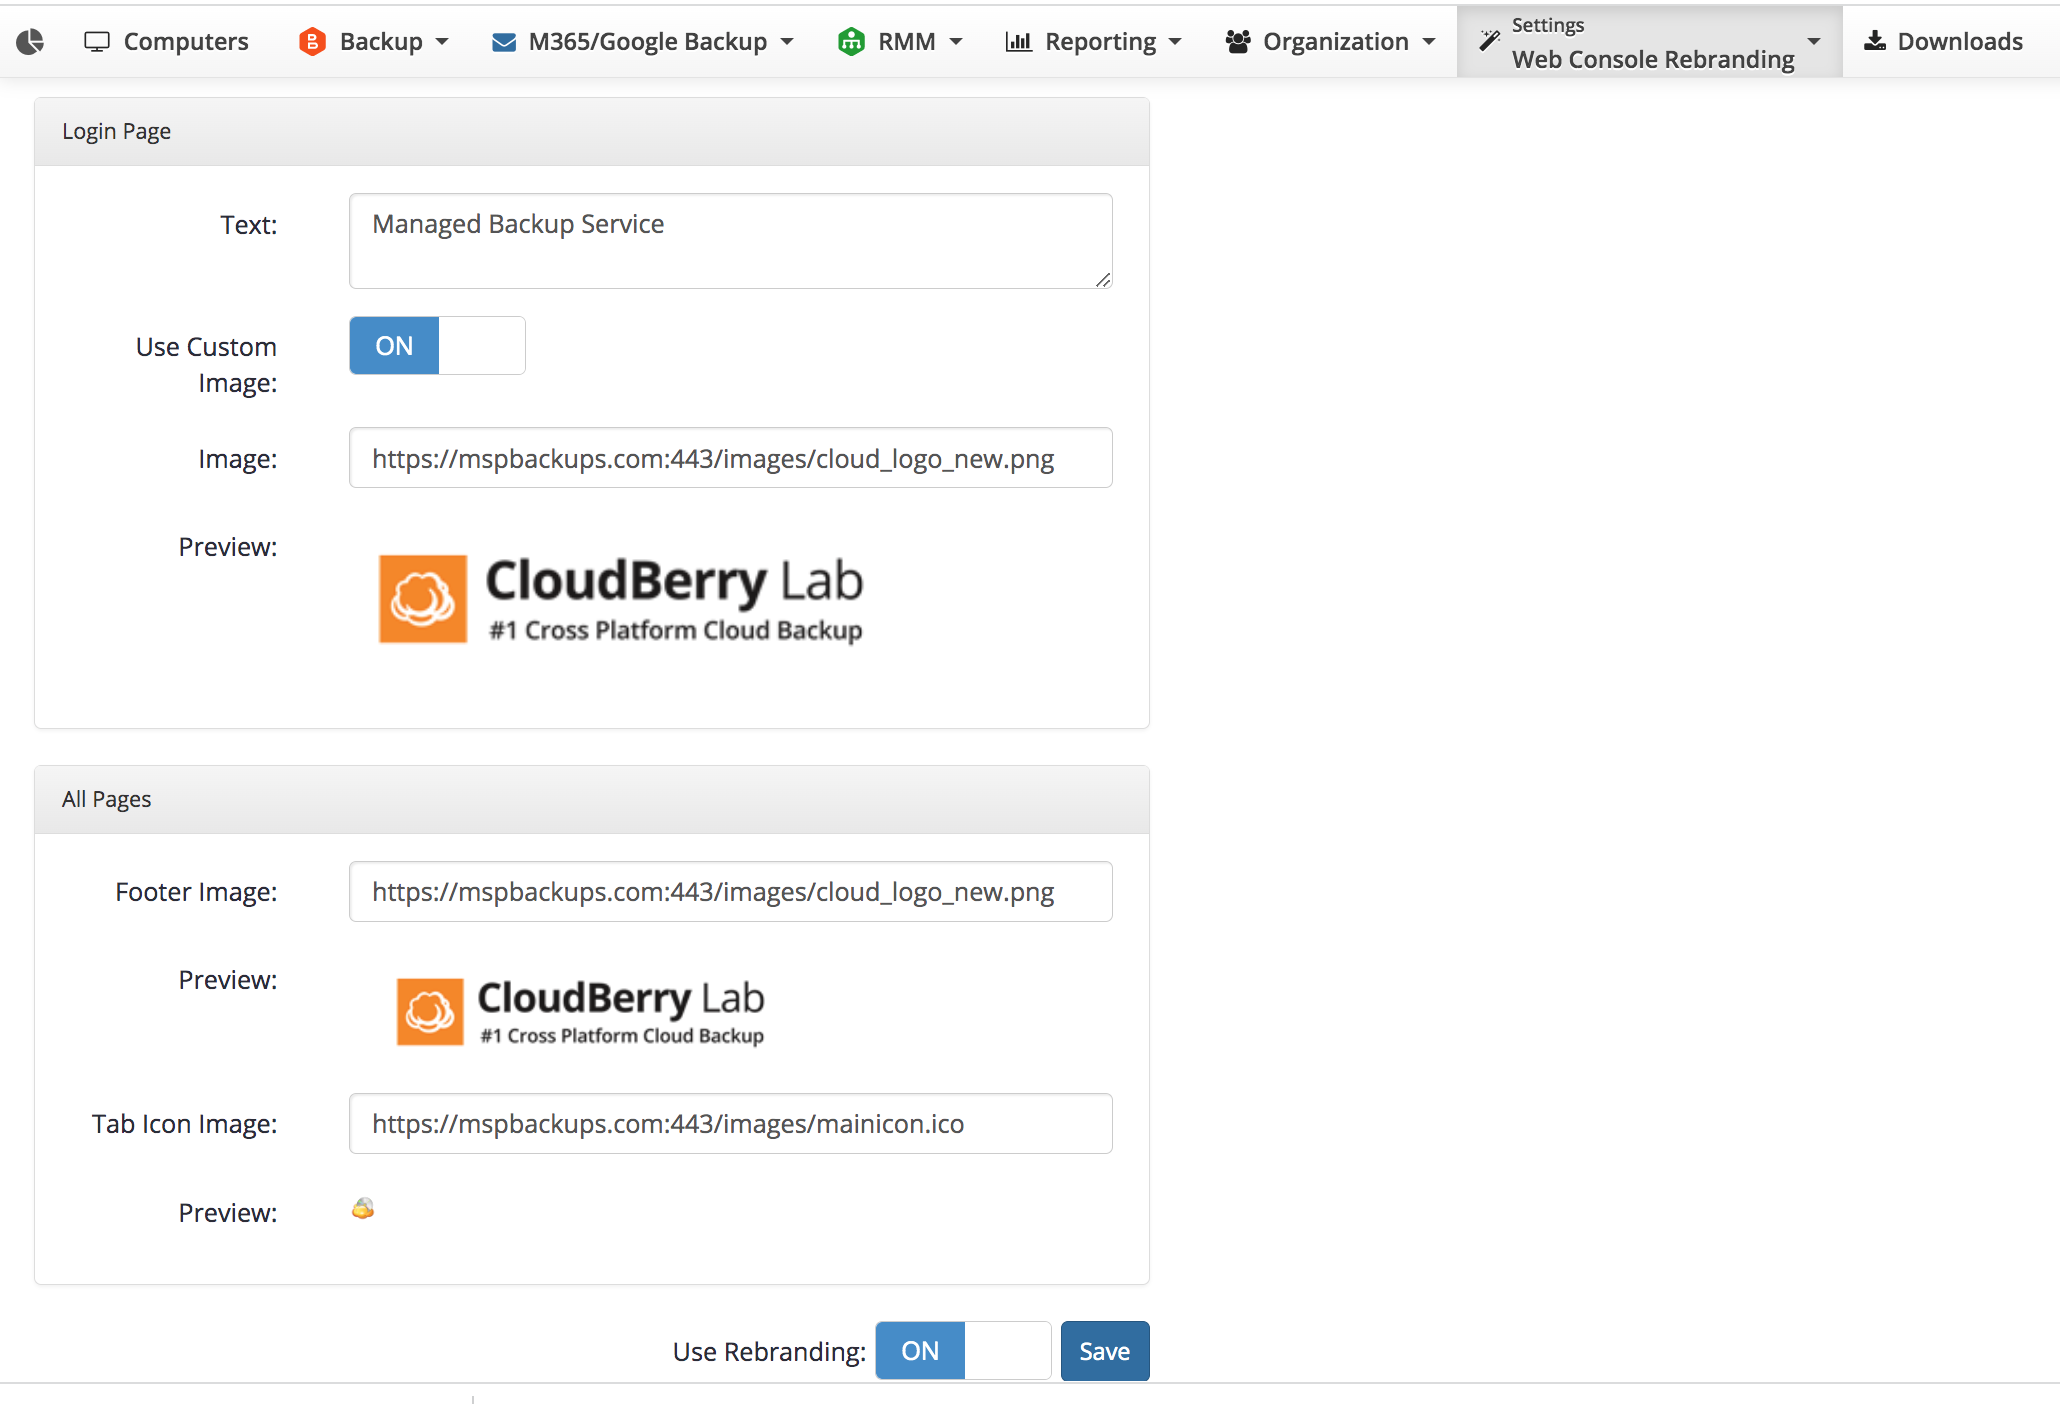Image resolution: width=2060 pixels, height=1404 pixels.
Task: Open the Reporting menu
Action: 1094,42
